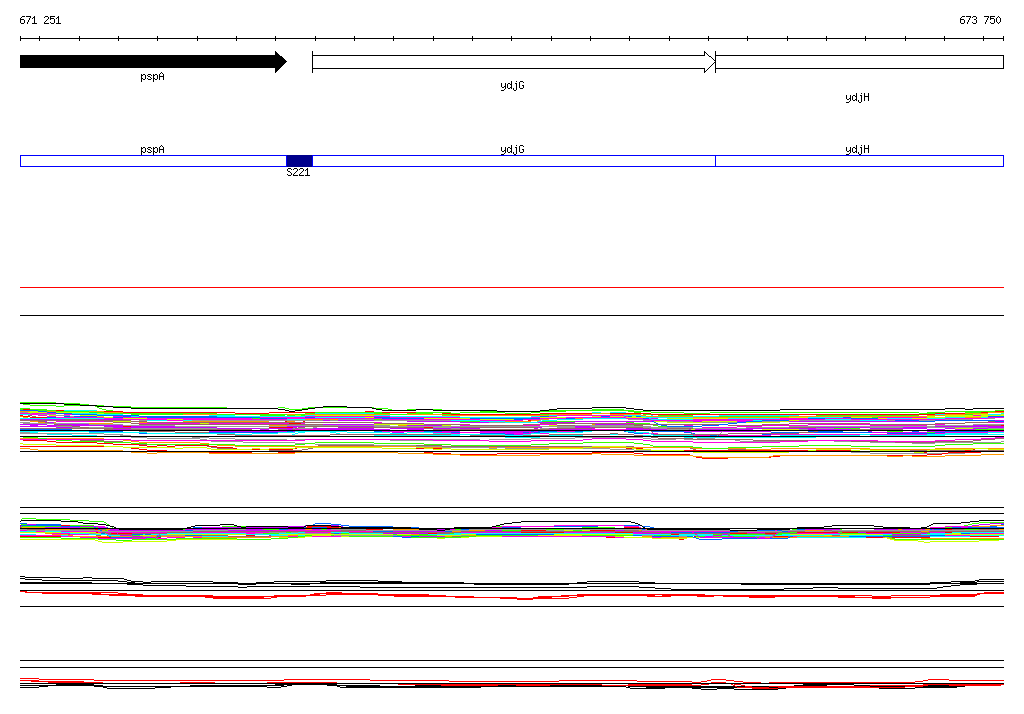Click the pspA label under the black arrow
Image resolution: width=1024 pixels, height=714 pixels.
click(152, 77)
